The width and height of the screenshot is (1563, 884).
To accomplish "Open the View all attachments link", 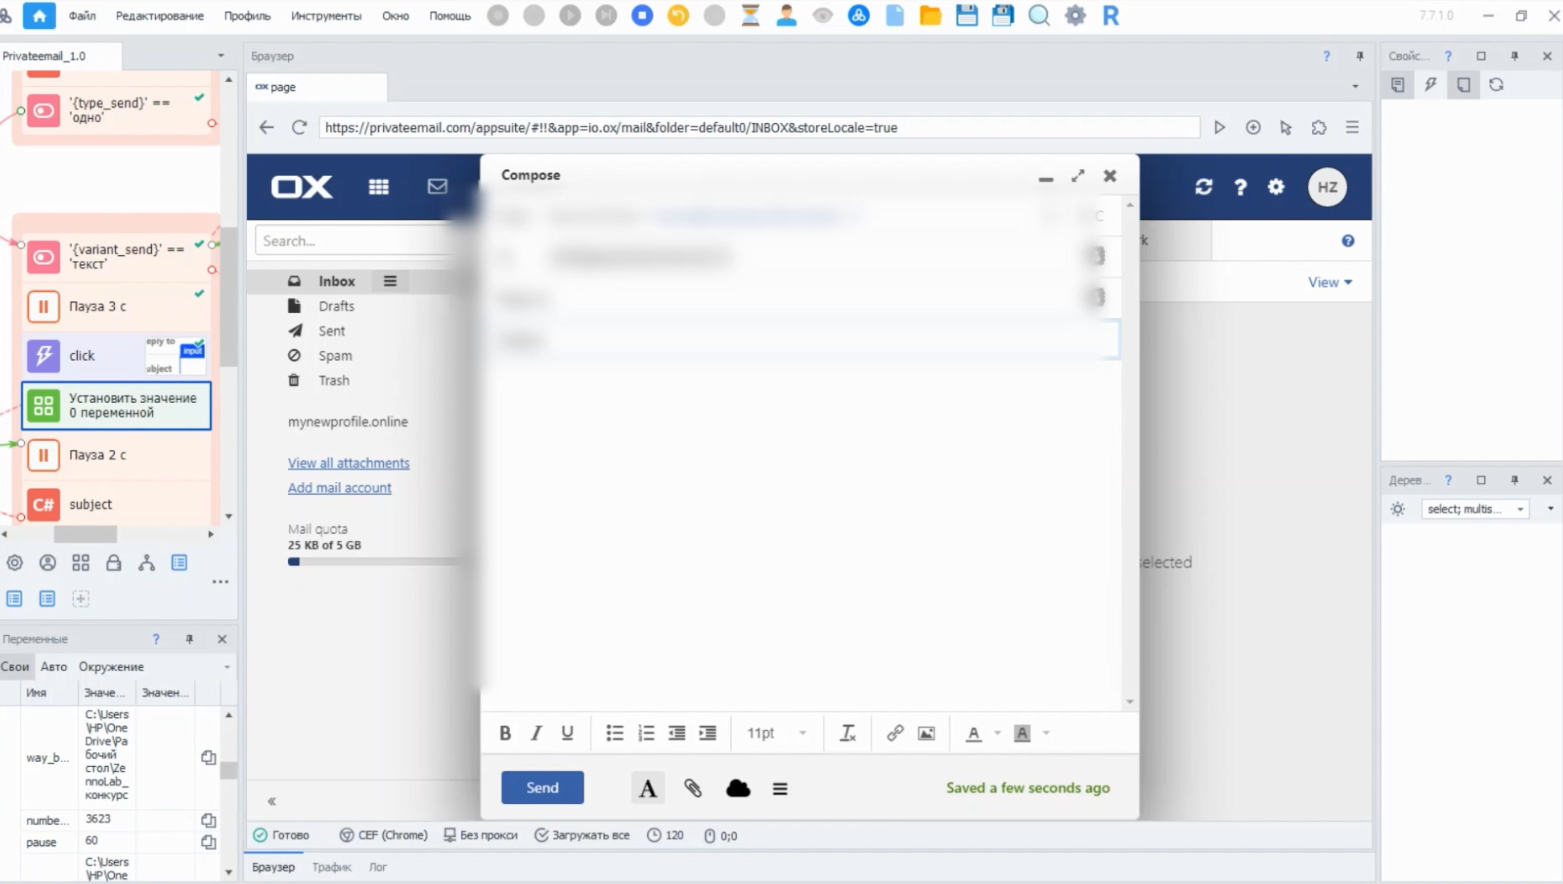I will click(x=349, y=463).
